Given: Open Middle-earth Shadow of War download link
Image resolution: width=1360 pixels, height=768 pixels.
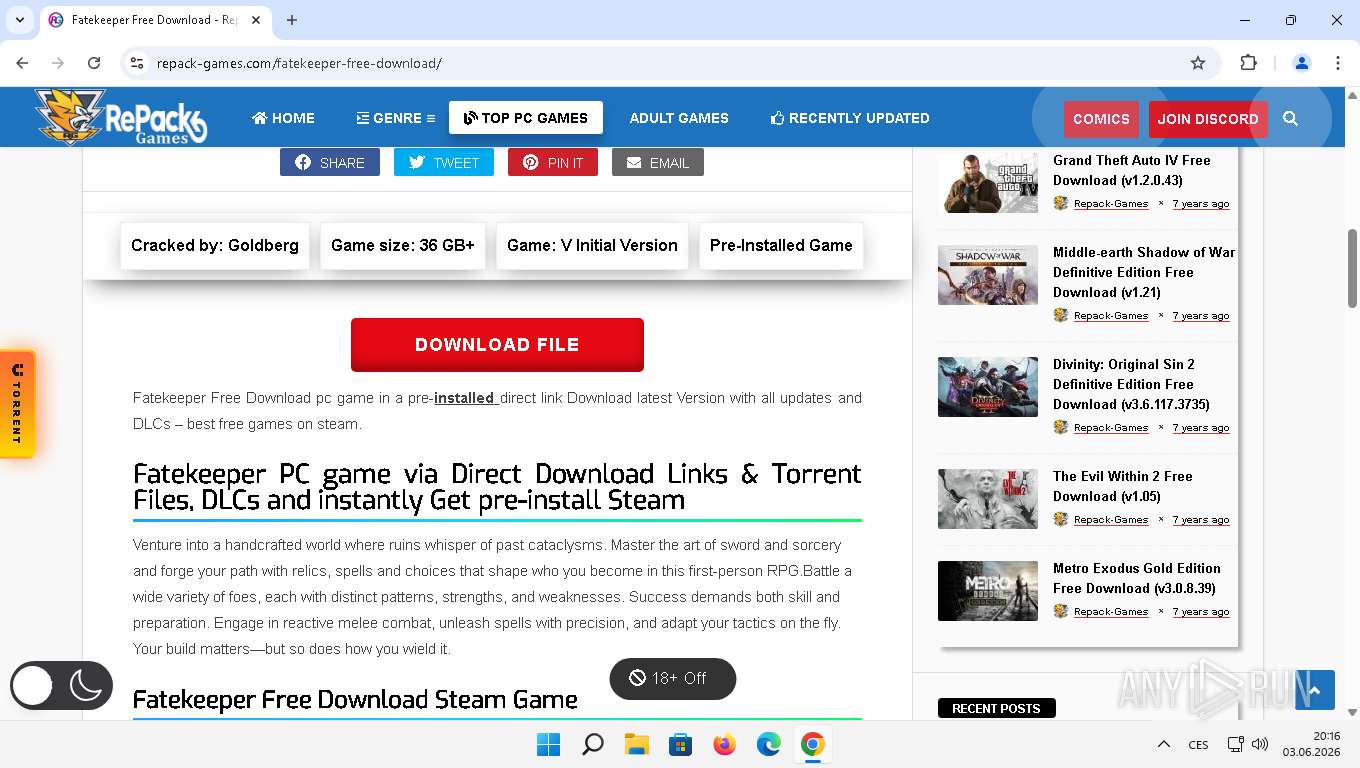Looking at the screenshot, I should [1144, 272].
